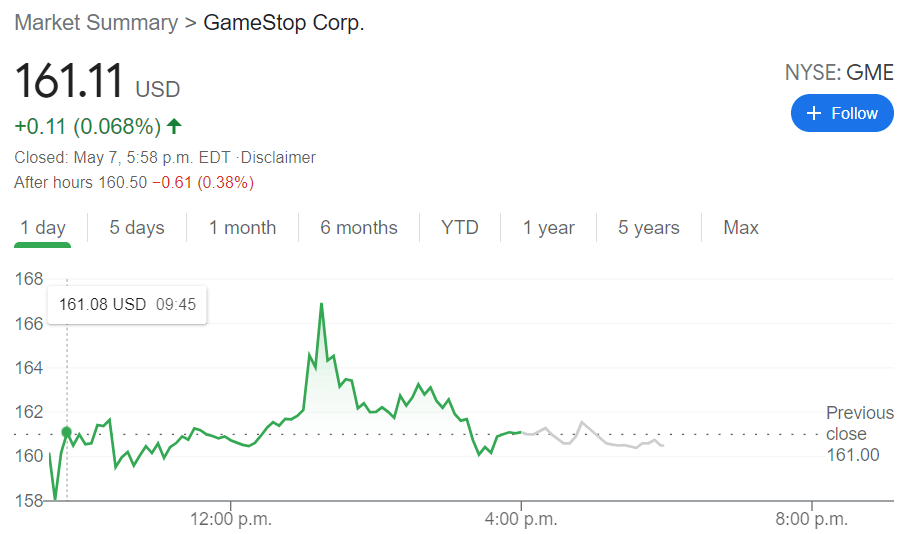Switch to the 1 month tab
Viewport: 919px width, 534px height.
click(x=242, y=228)
